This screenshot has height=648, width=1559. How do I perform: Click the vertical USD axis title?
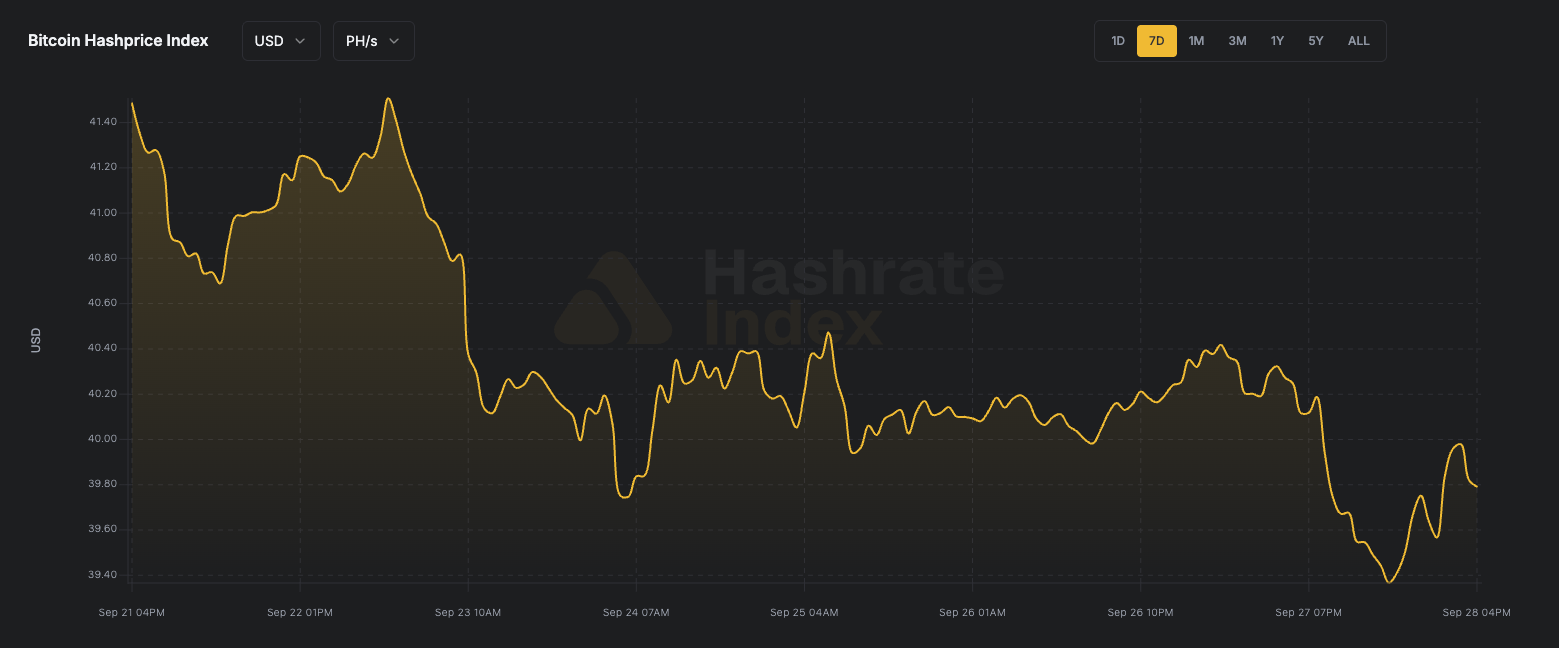36,340
